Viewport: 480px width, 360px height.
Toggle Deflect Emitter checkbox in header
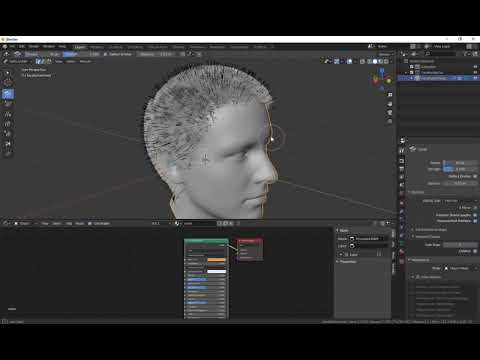[106, 54]
